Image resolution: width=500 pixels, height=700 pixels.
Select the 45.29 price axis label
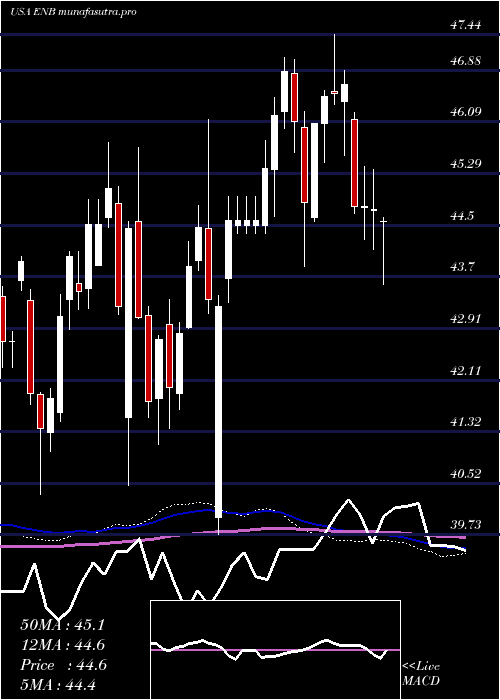pos(465,163)
